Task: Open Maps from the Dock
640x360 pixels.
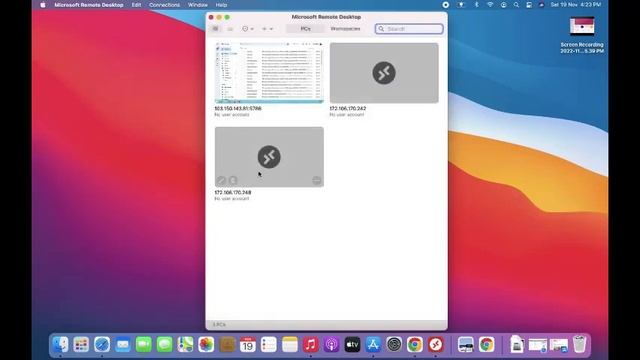Action: click(185, 344)
